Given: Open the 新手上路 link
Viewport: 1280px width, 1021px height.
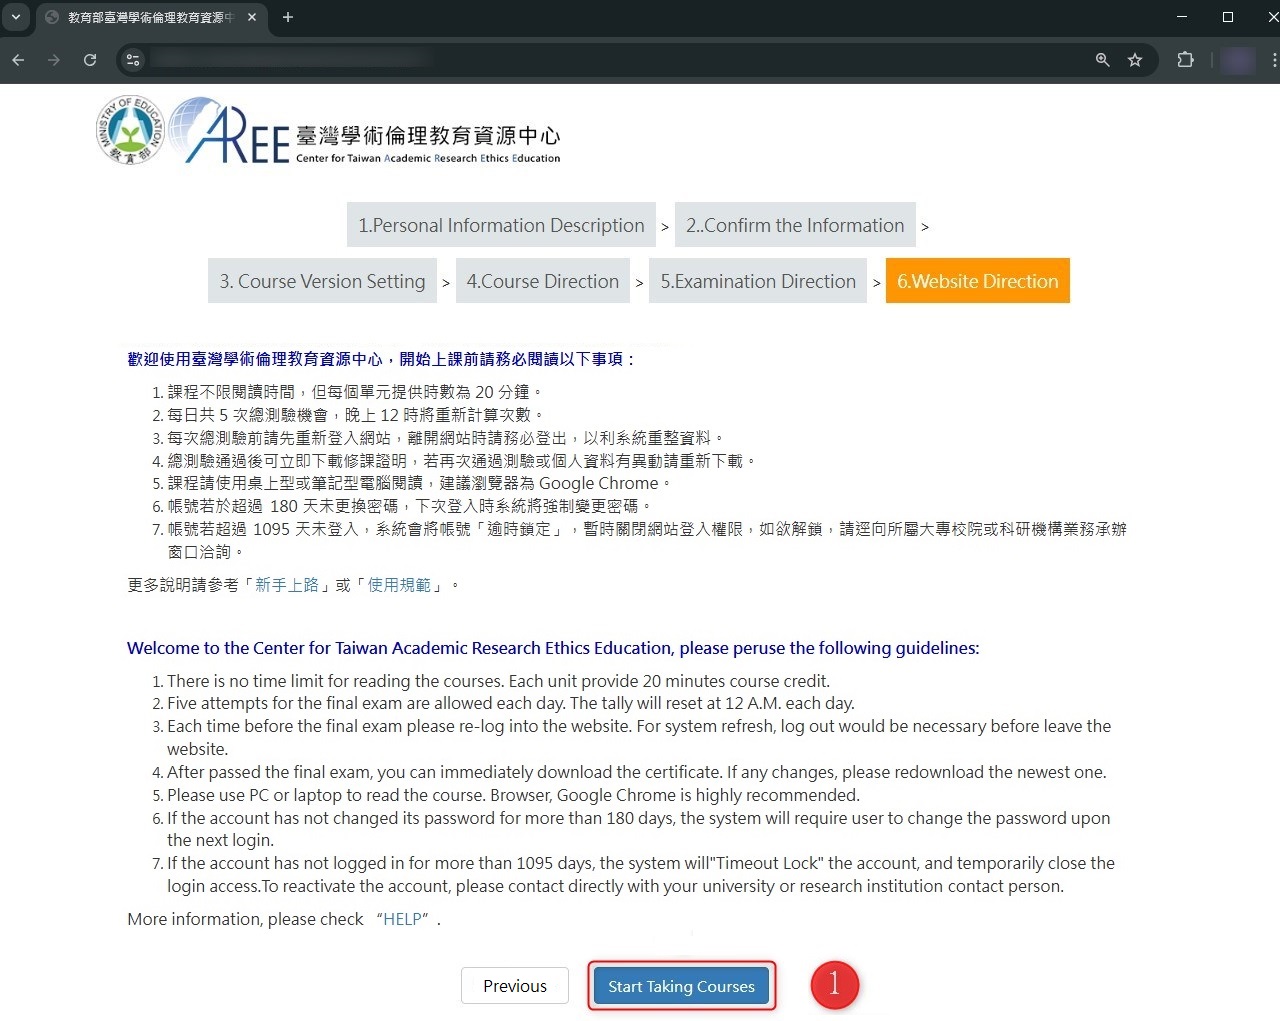Looking at the screenshot, I should [x=287, y=585].
